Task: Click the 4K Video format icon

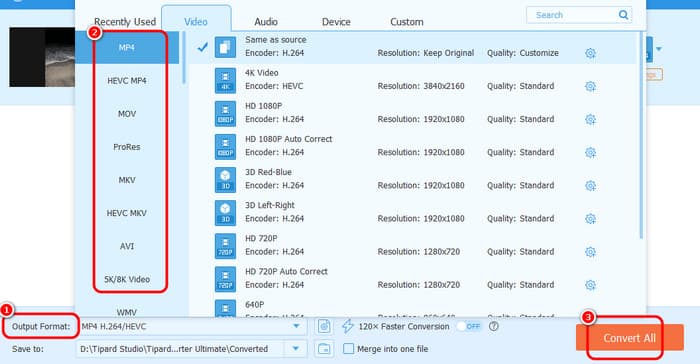Action: point(225,80)
